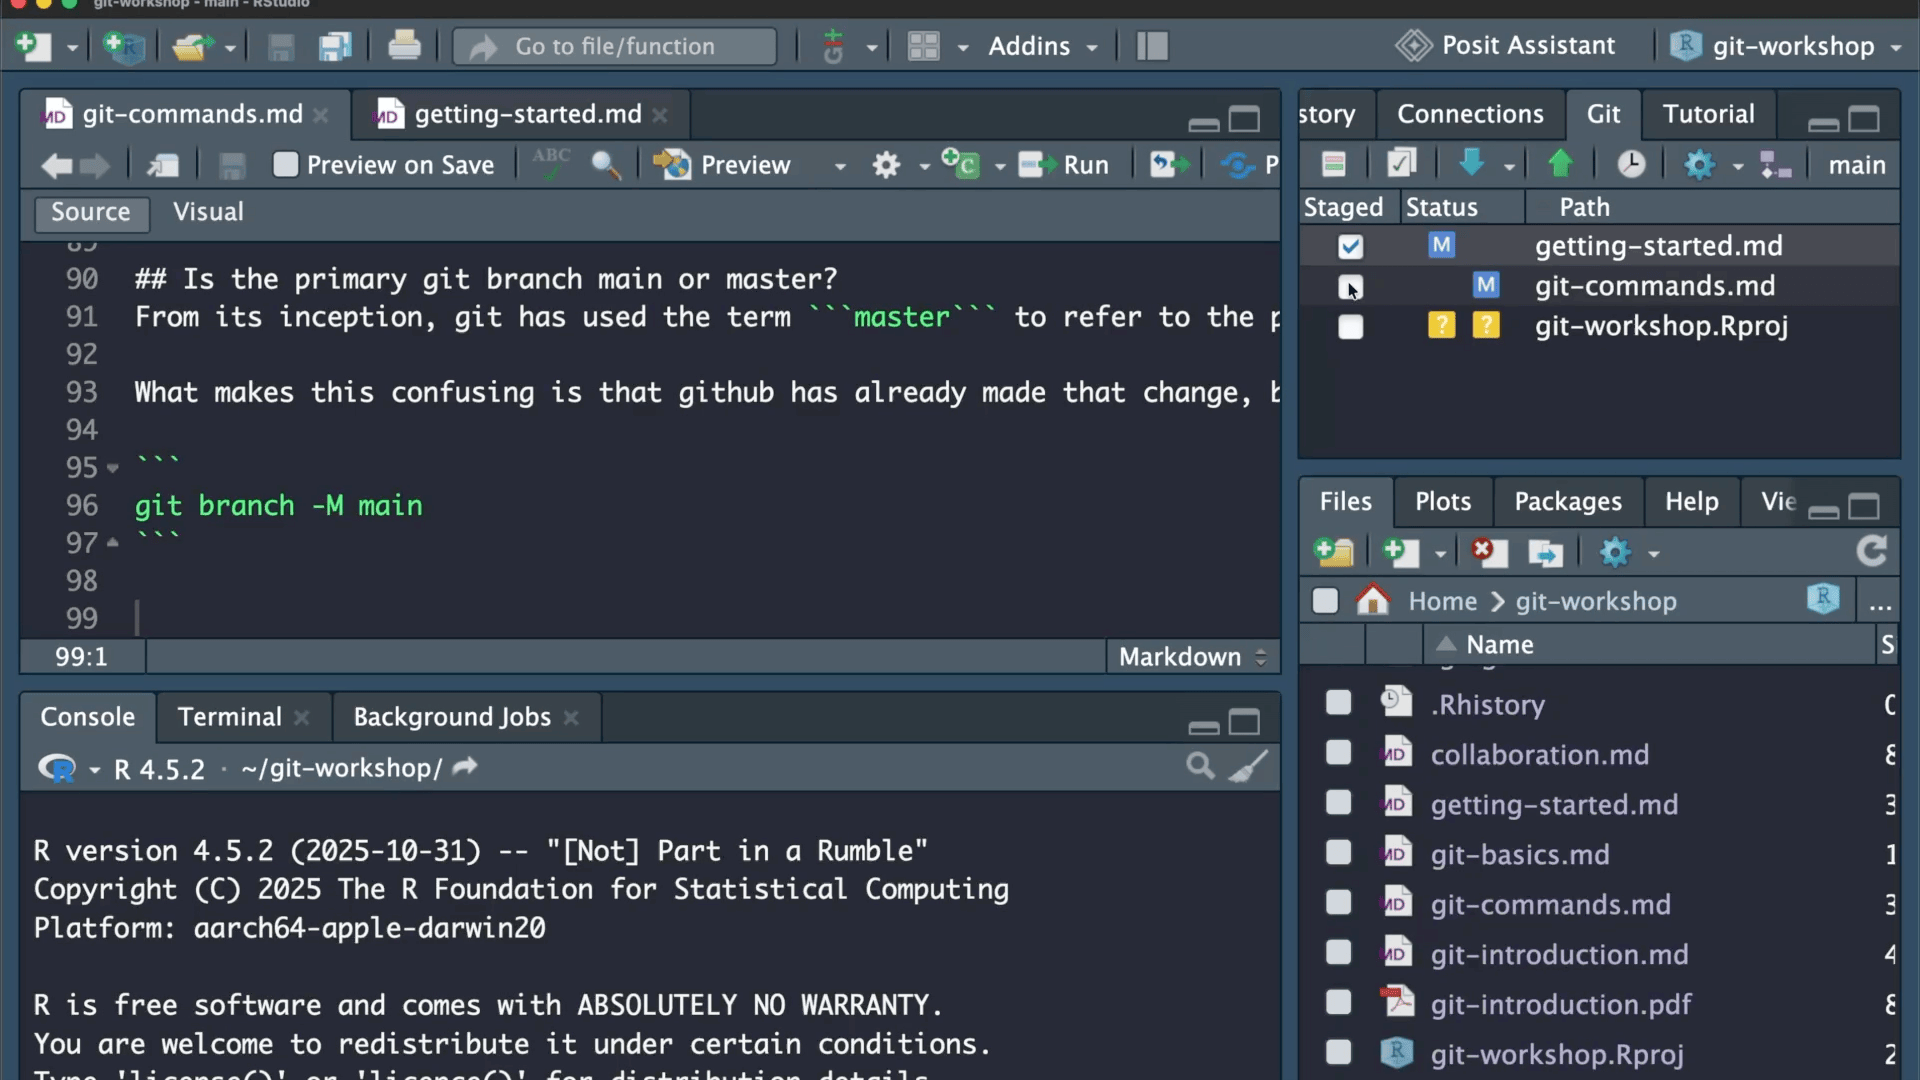Toggle the sidebar icon next to Addins
Screen dimensions: 1920x1080
[x=1153, y=46]
